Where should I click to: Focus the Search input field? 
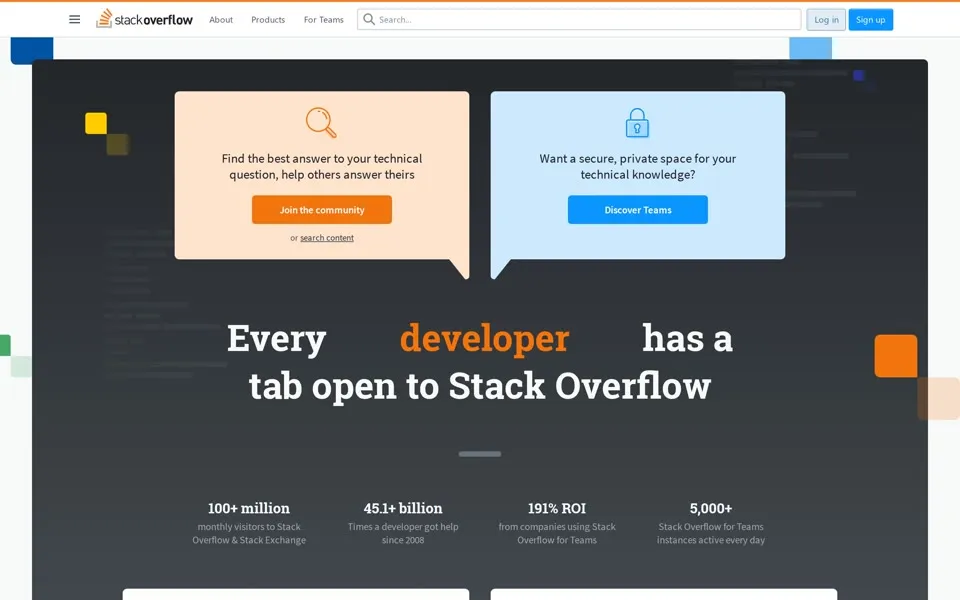(x=579, y=20)
